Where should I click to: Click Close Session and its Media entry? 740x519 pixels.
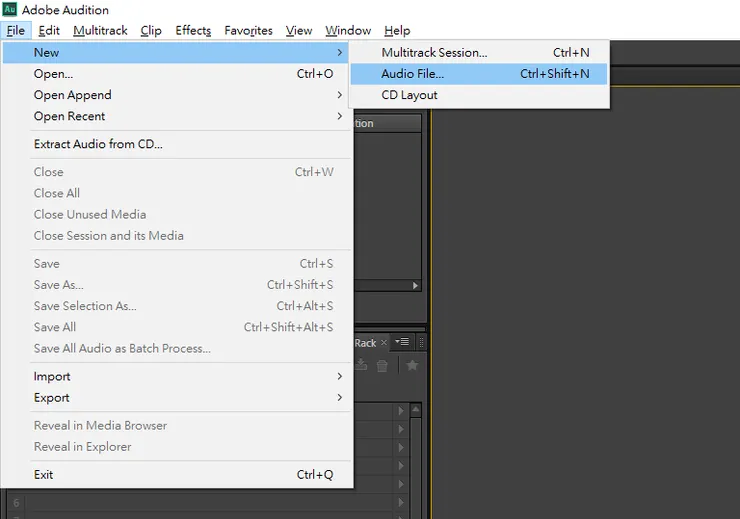177,235
